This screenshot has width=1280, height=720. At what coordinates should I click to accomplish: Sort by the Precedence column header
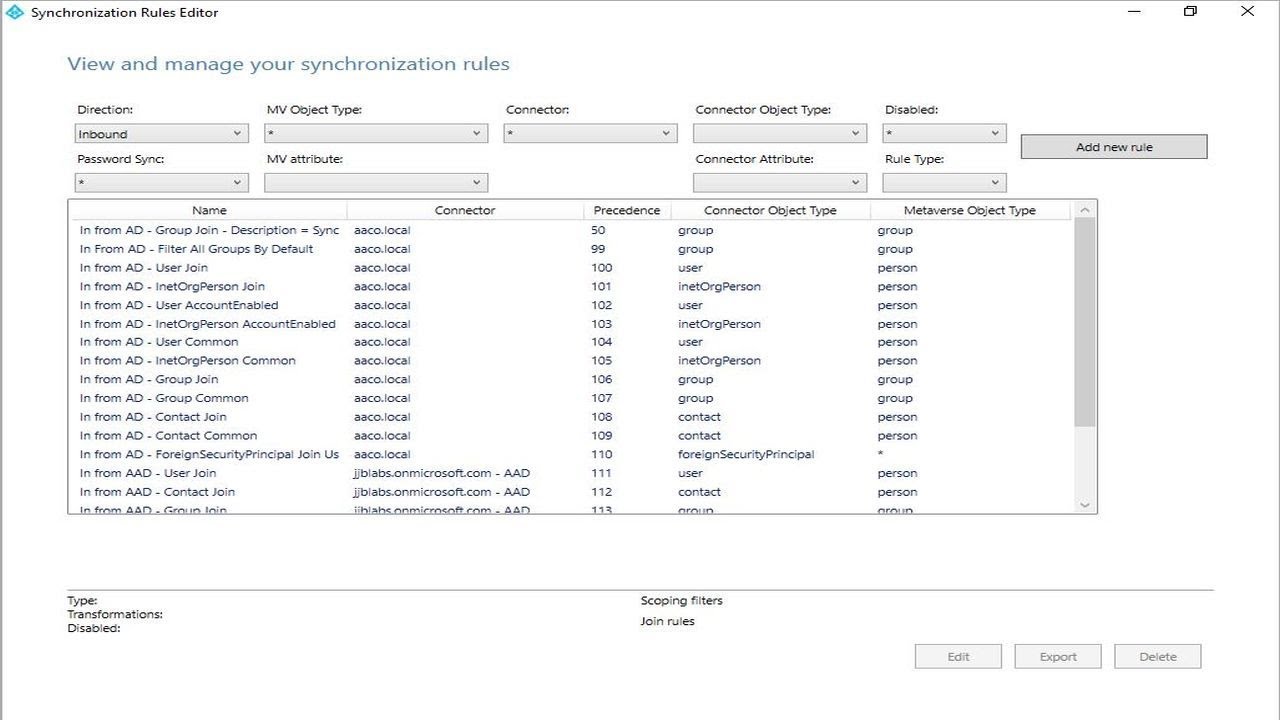tap(627, 211)
